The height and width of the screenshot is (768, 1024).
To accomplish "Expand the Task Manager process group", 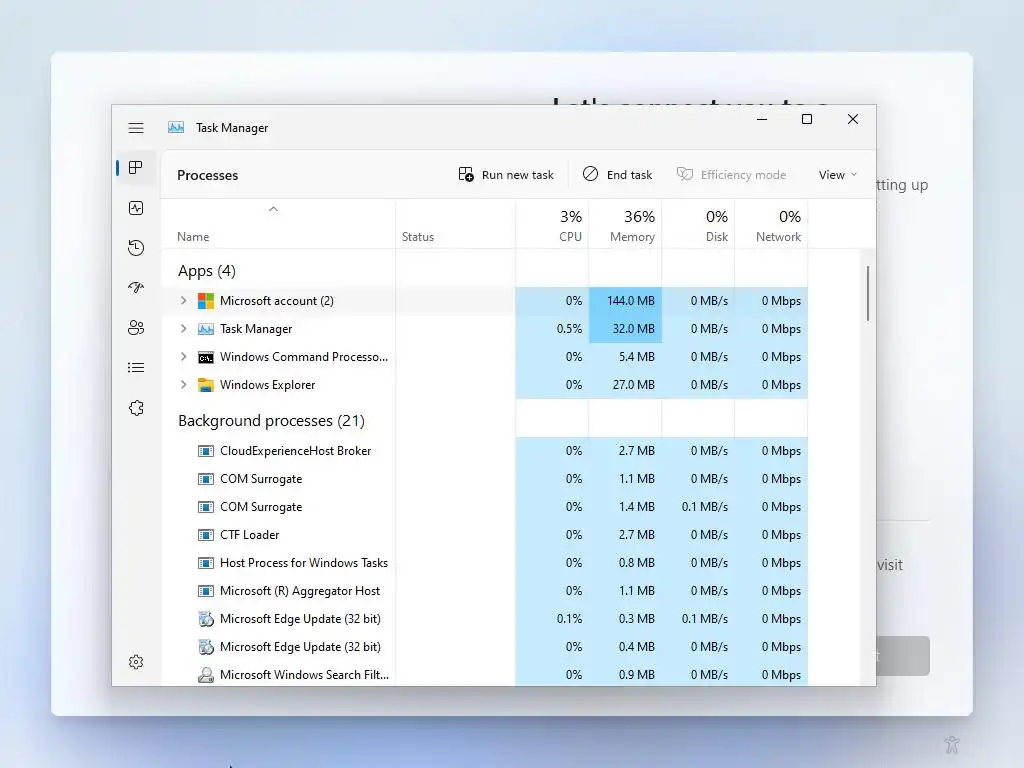I will 184,328.
